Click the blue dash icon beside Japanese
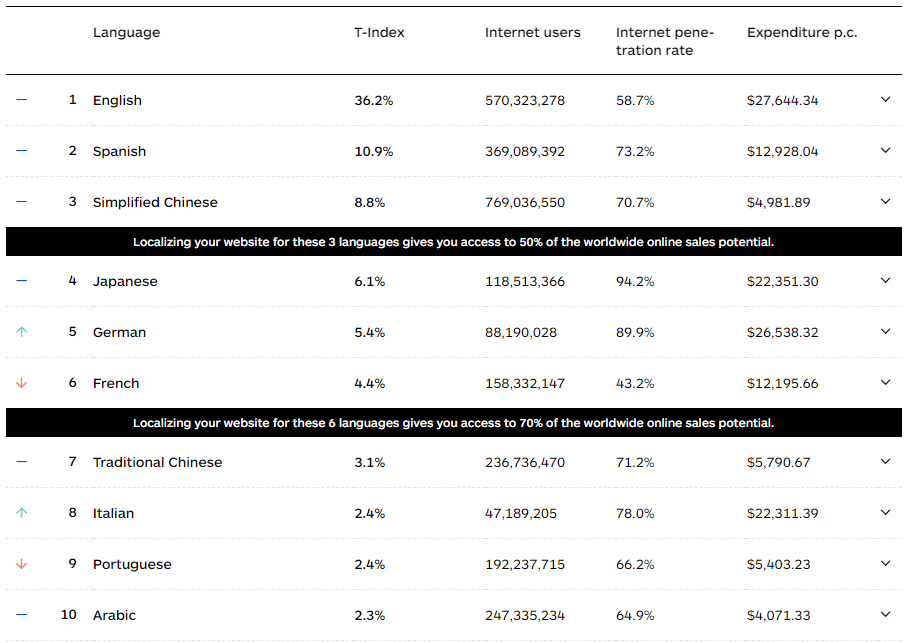 coord(22,281)
